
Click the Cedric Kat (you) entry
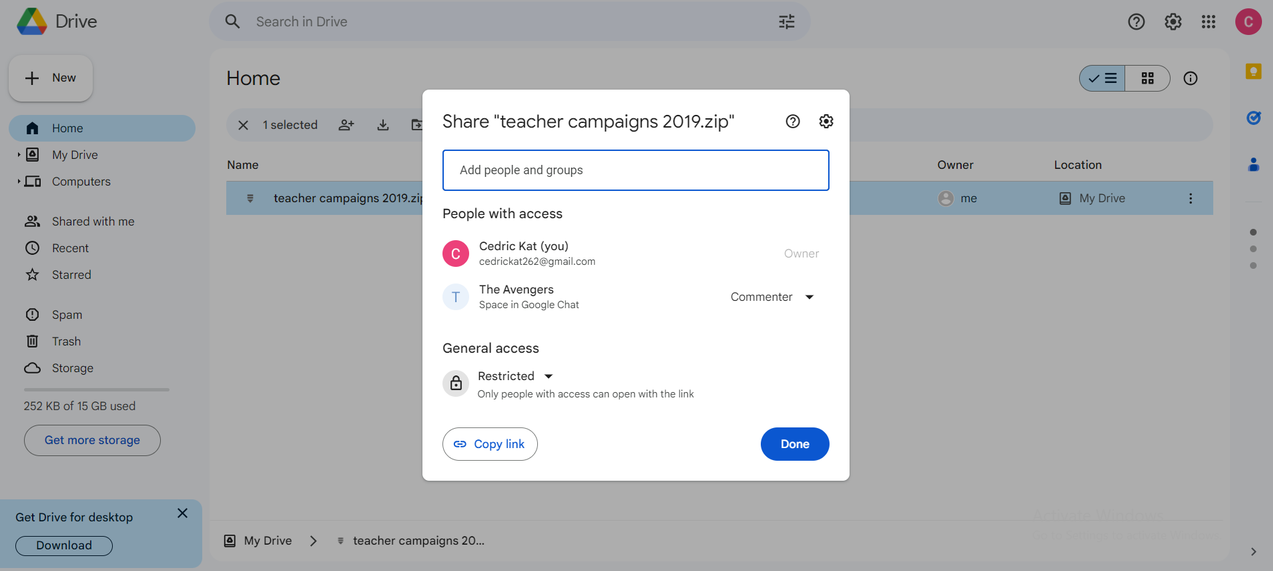click(636, 253)
